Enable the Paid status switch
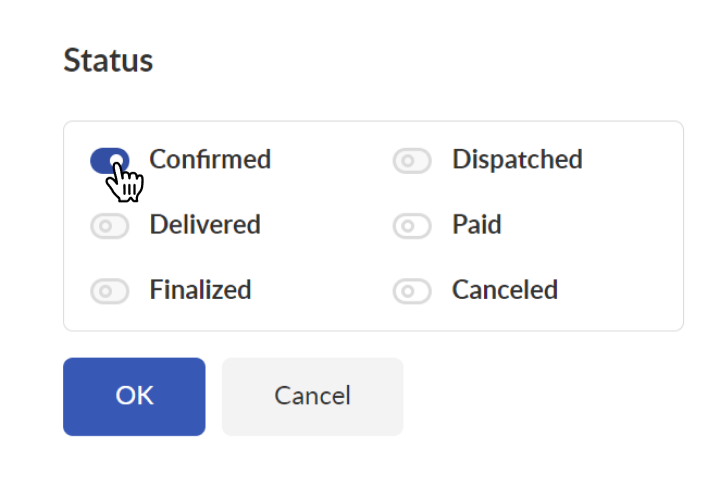Screen dimensions: 723x493 (x=412, y=226)
